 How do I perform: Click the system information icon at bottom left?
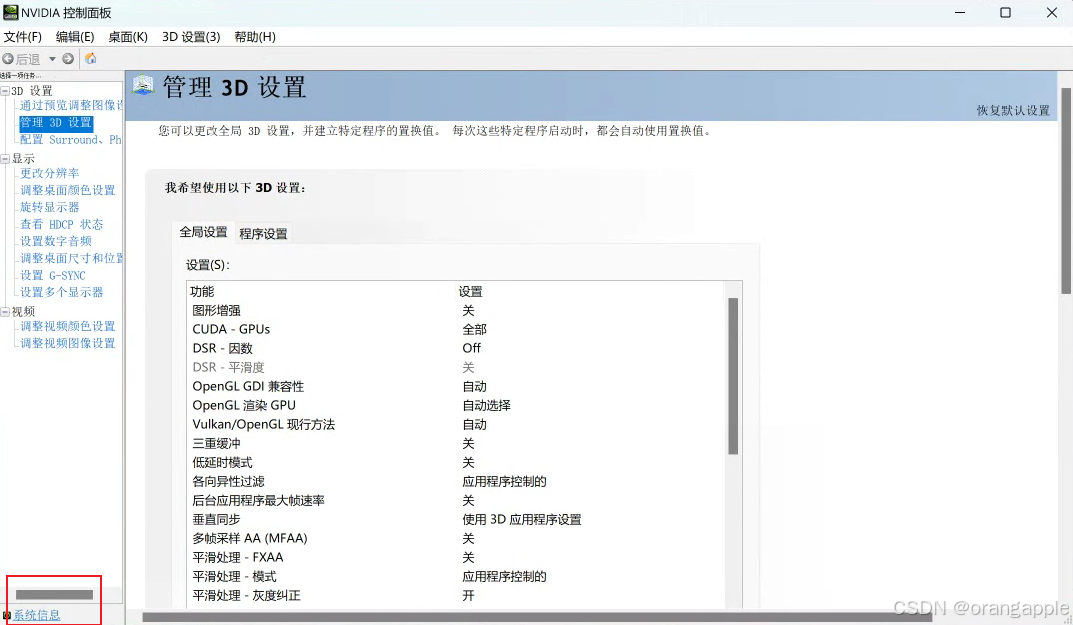pyautogui.click(x=6, y=615)
